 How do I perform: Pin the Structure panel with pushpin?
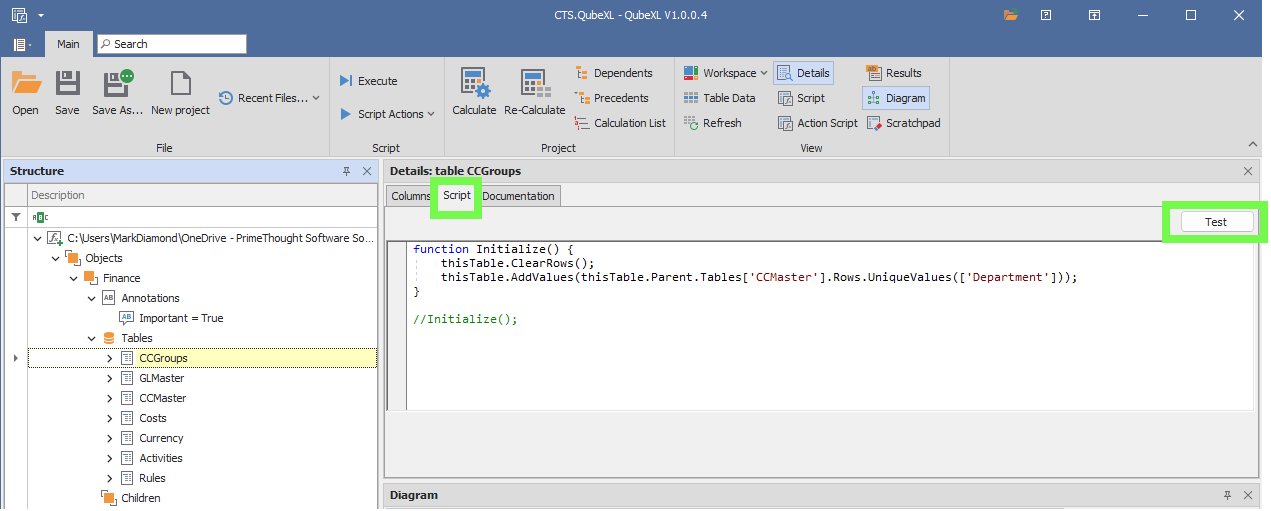(x=347, y=171)
